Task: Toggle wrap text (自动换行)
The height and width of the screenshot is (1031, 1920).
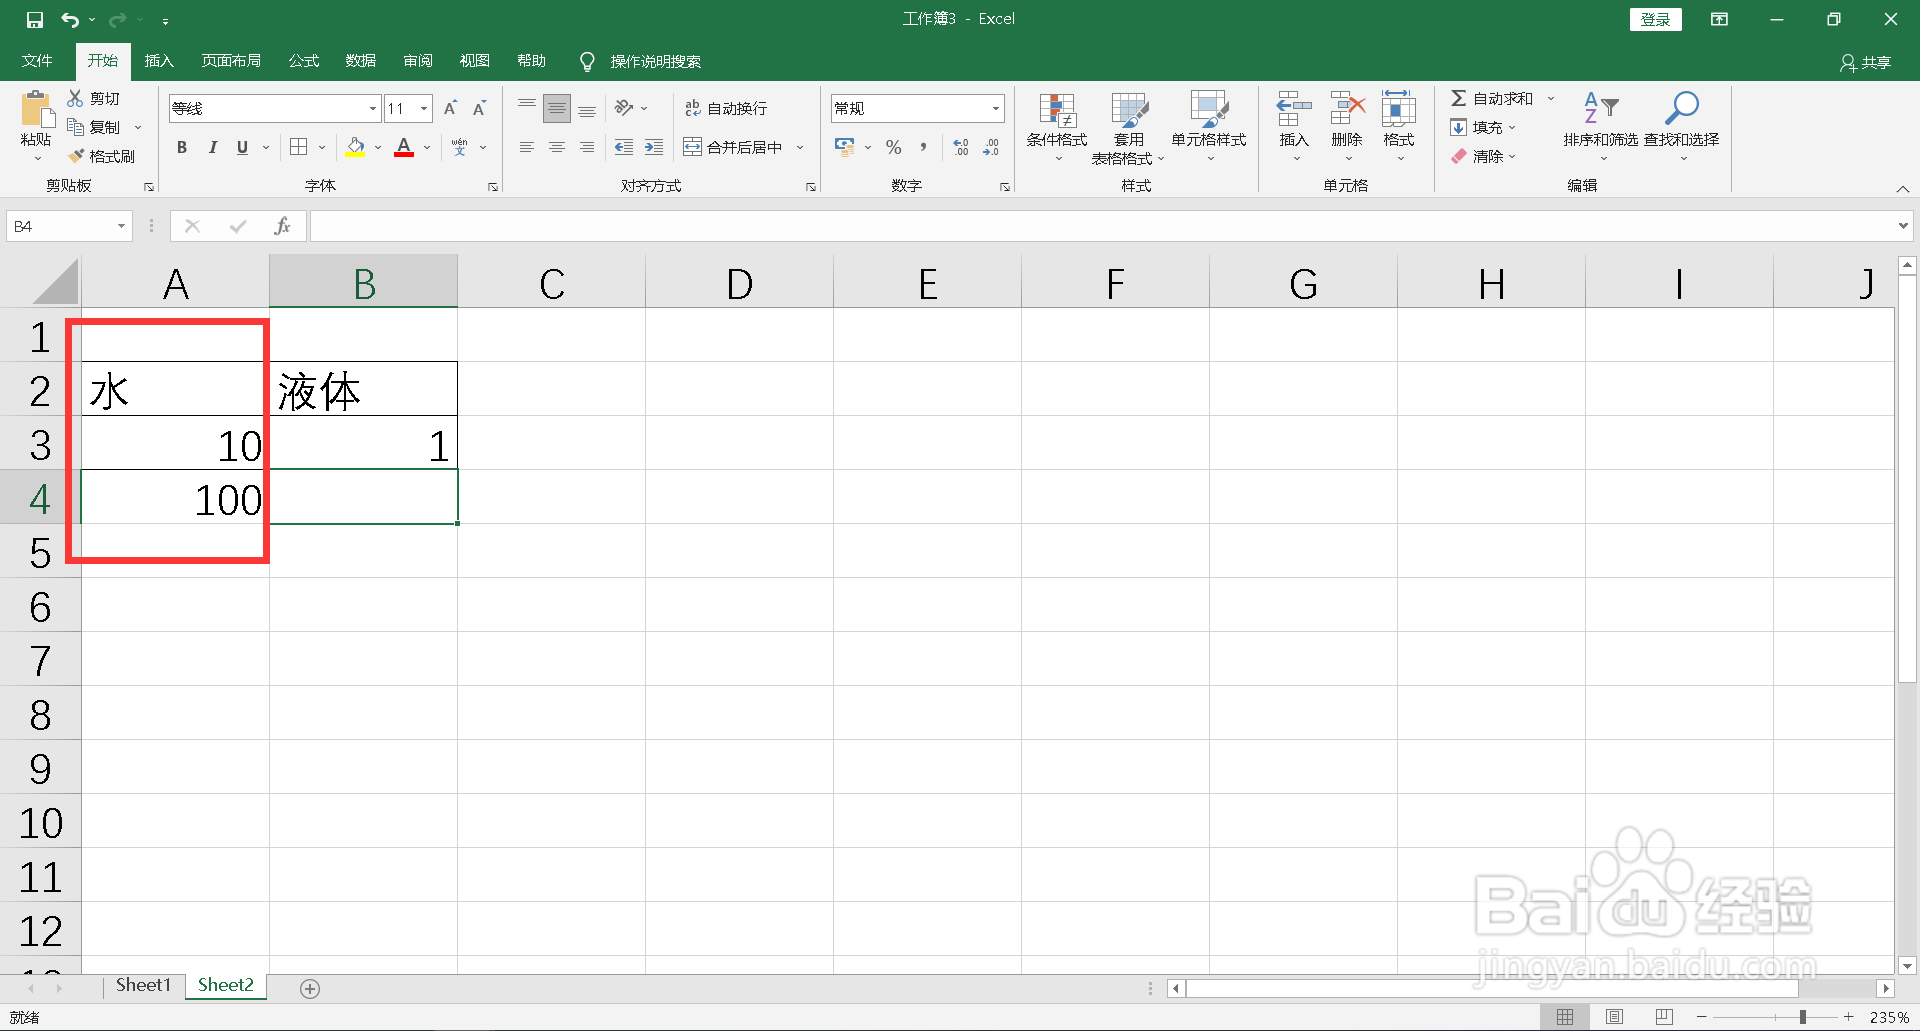Action: (726, 108)
